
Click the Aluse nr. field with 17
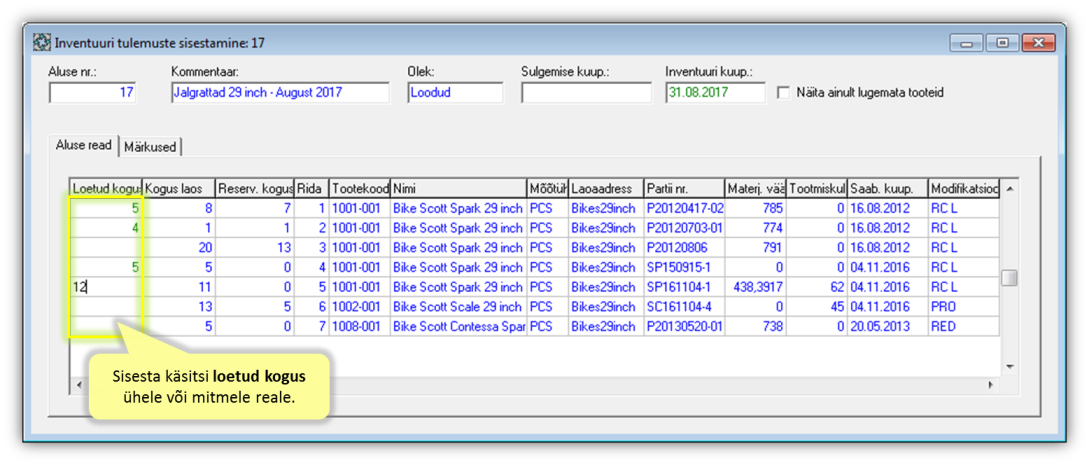(92, 92)
